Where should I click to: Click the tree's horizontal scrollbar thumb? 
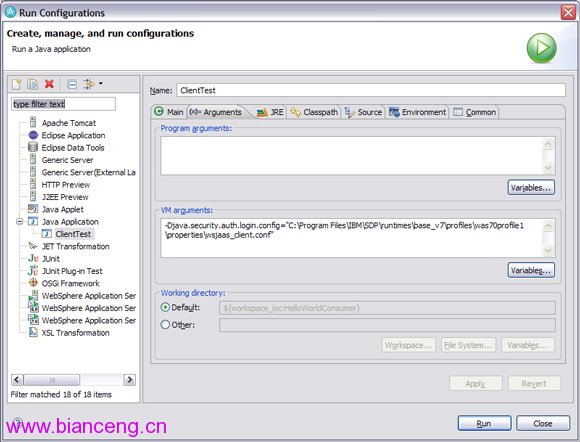pyautogui.click(x=52, y=379)
